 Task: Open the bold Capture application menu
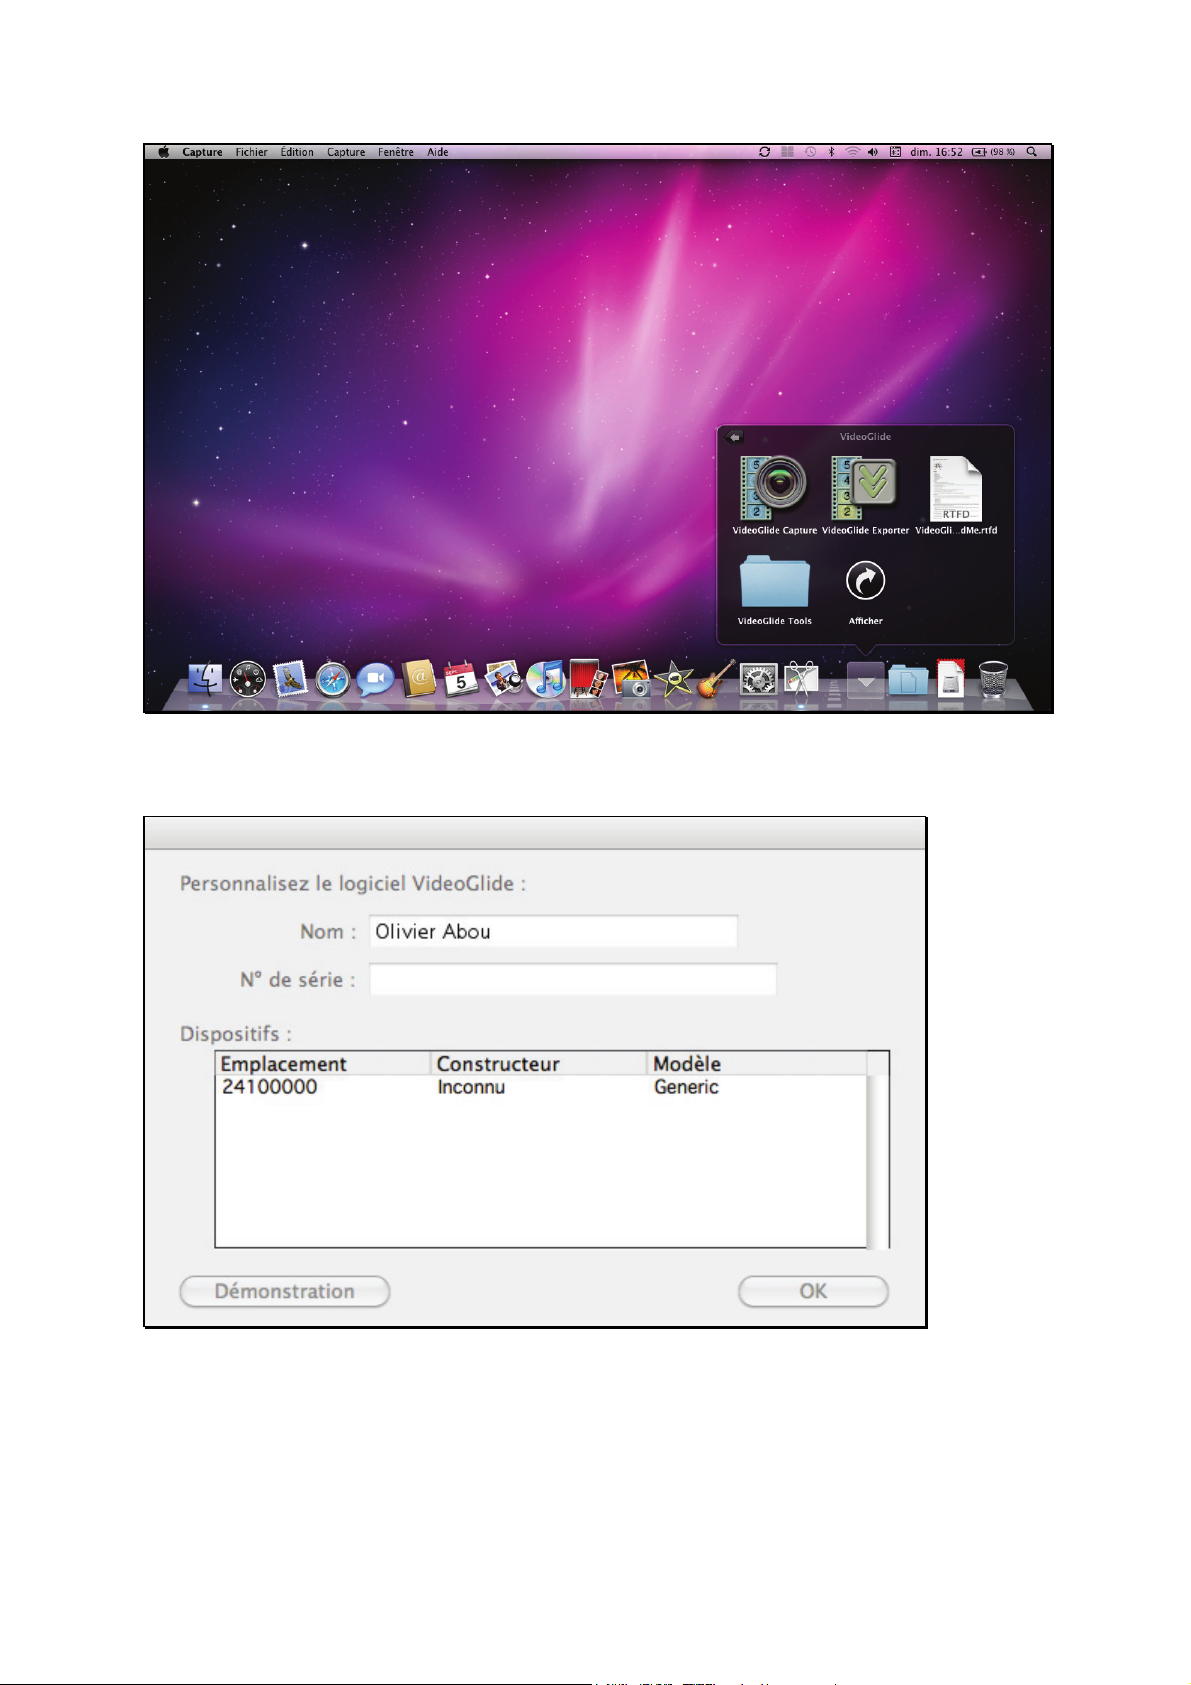click(x=202, y=152)
